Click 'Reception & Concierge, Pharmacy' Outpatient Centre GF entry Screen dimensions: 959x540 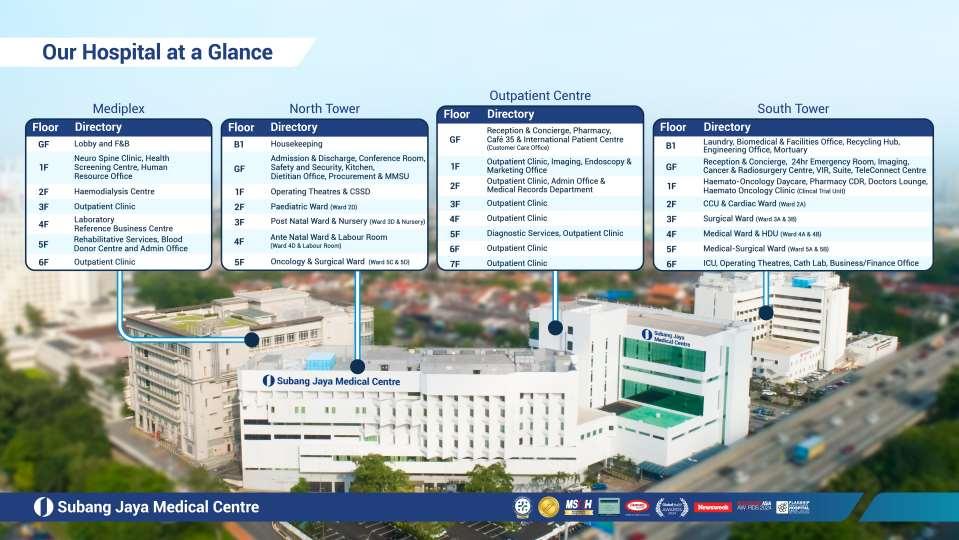coord(555,139)
